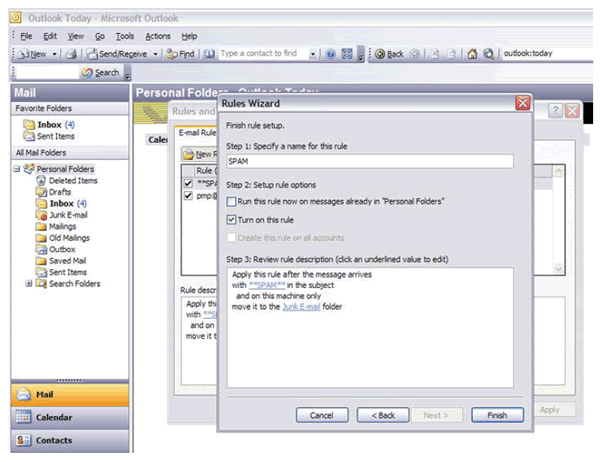The height and width of the screenshot is (462, 600).
Task: Click the blue Help question icon
Action: [331, 54]
